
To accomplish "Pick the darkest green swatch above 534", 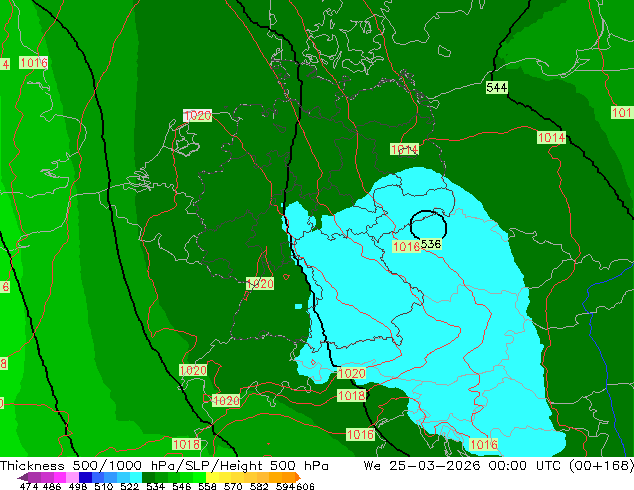I will (x=148, y=477).
